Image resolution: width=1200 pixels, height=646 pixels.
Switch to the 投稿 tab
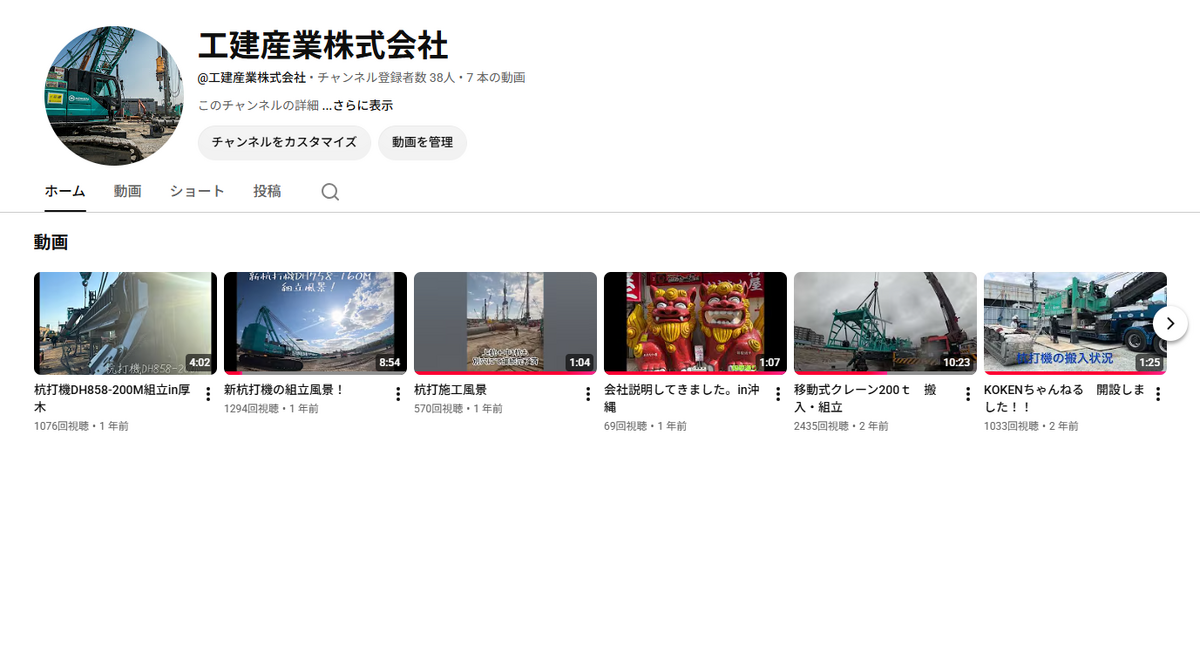coord(267,191)
